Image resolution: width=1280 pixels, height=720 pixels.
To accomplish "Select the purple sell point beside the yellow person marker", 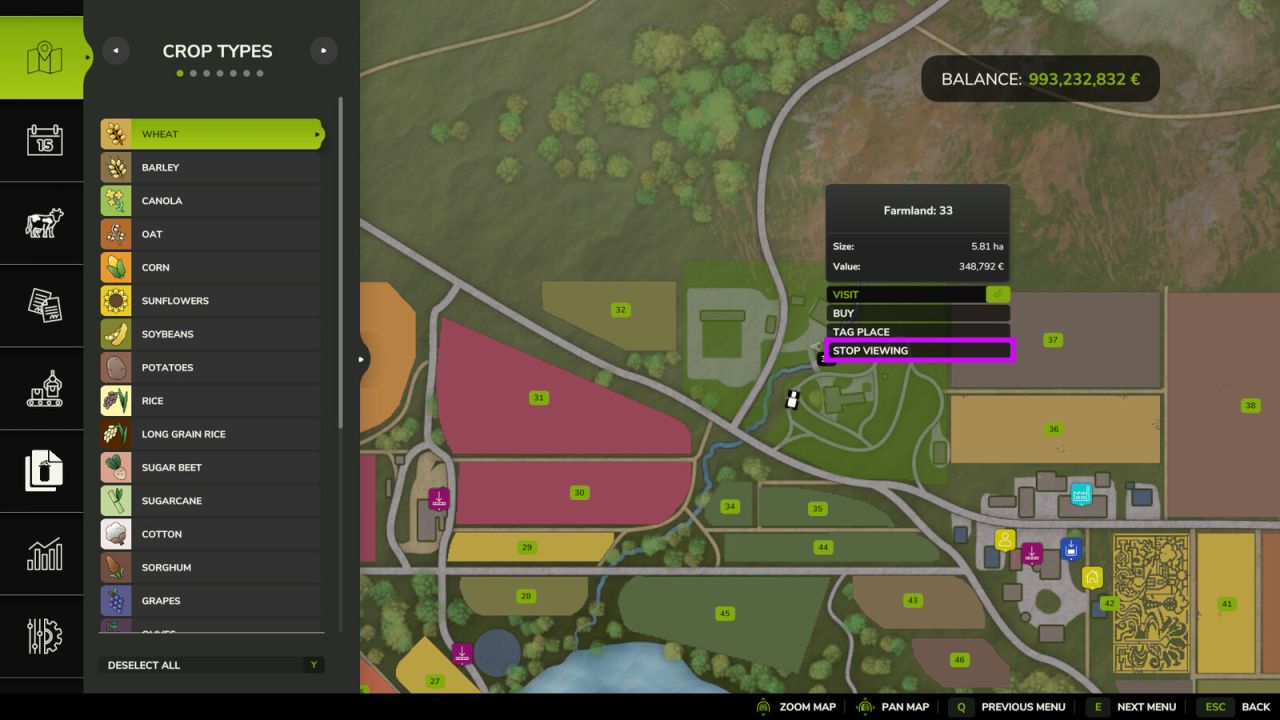I will (1032, 553).
